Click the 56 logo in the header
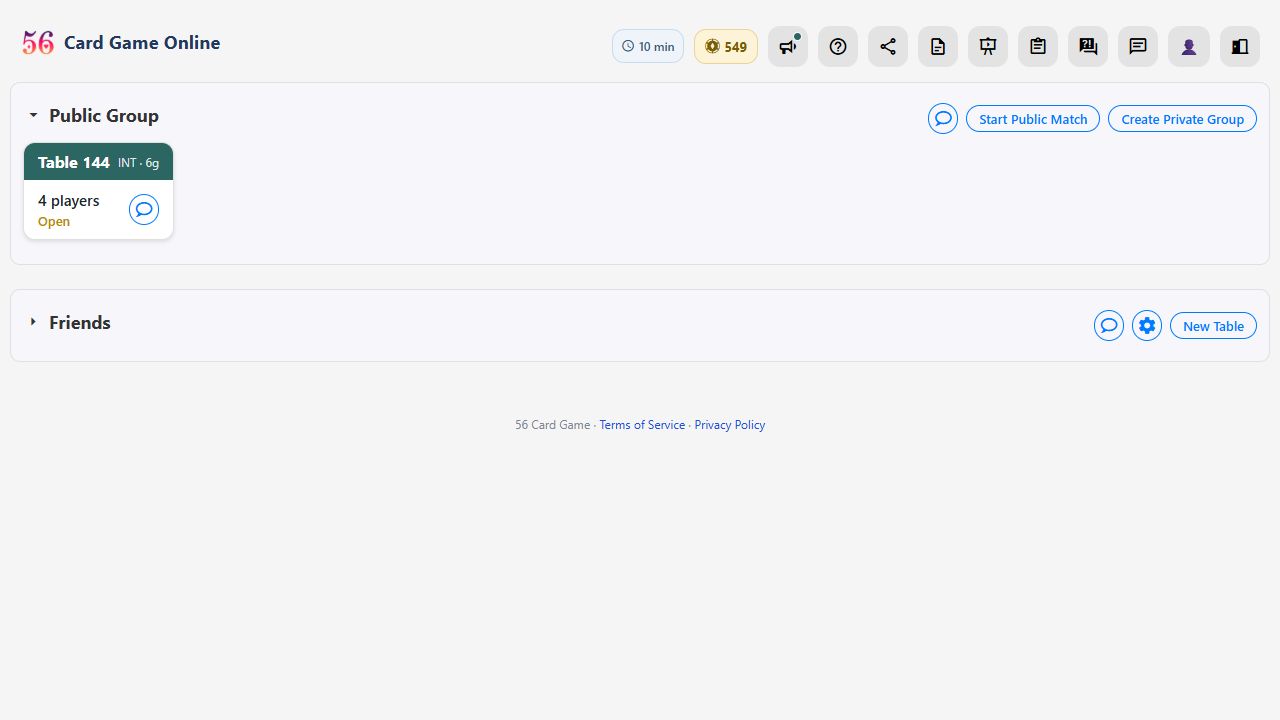The image size is (1280, 720). (38, 43)
